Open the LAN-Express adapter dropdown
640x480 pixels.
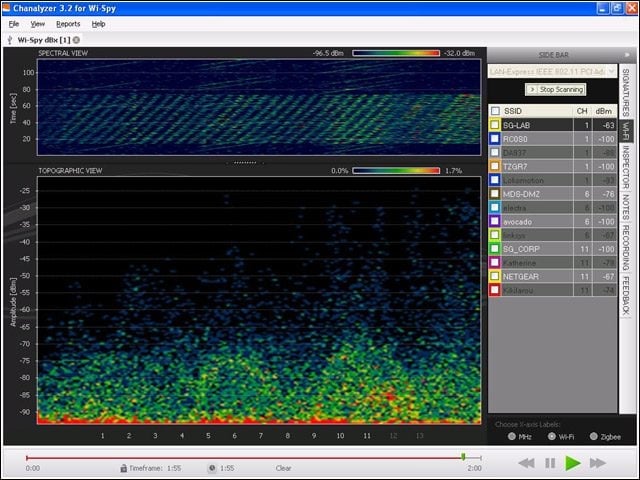click(552, 71)
